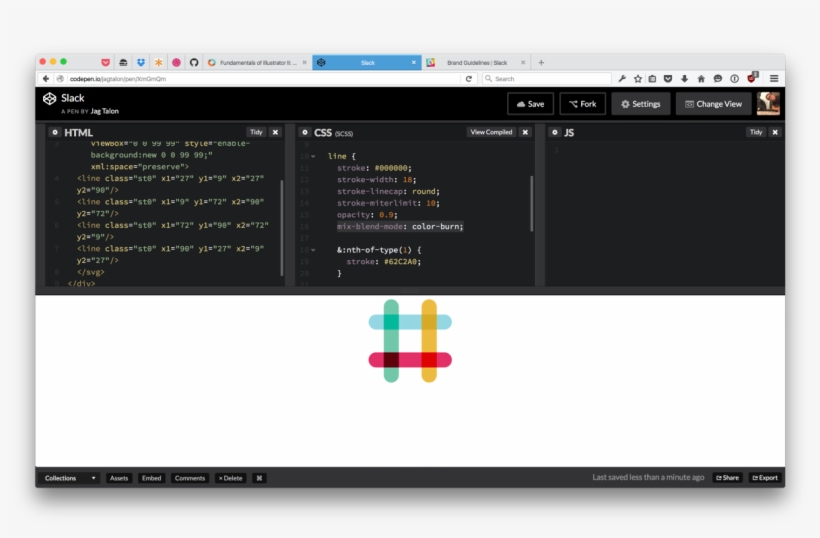Save the pen
The width and height of the screenshot is (820, 538).
pos(530,104)
